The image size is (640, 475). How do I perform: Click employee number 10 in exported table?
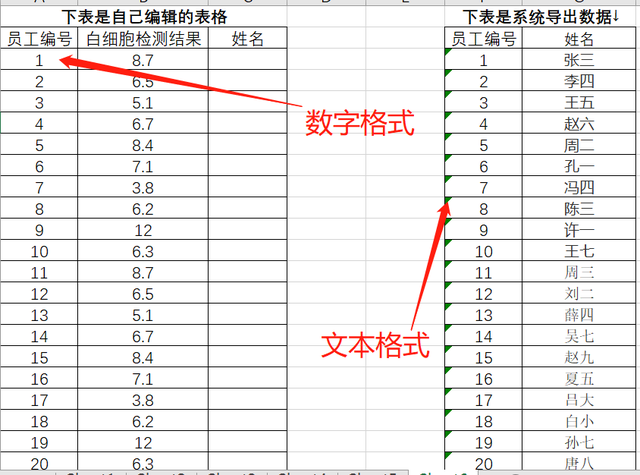tap(484, 251)
